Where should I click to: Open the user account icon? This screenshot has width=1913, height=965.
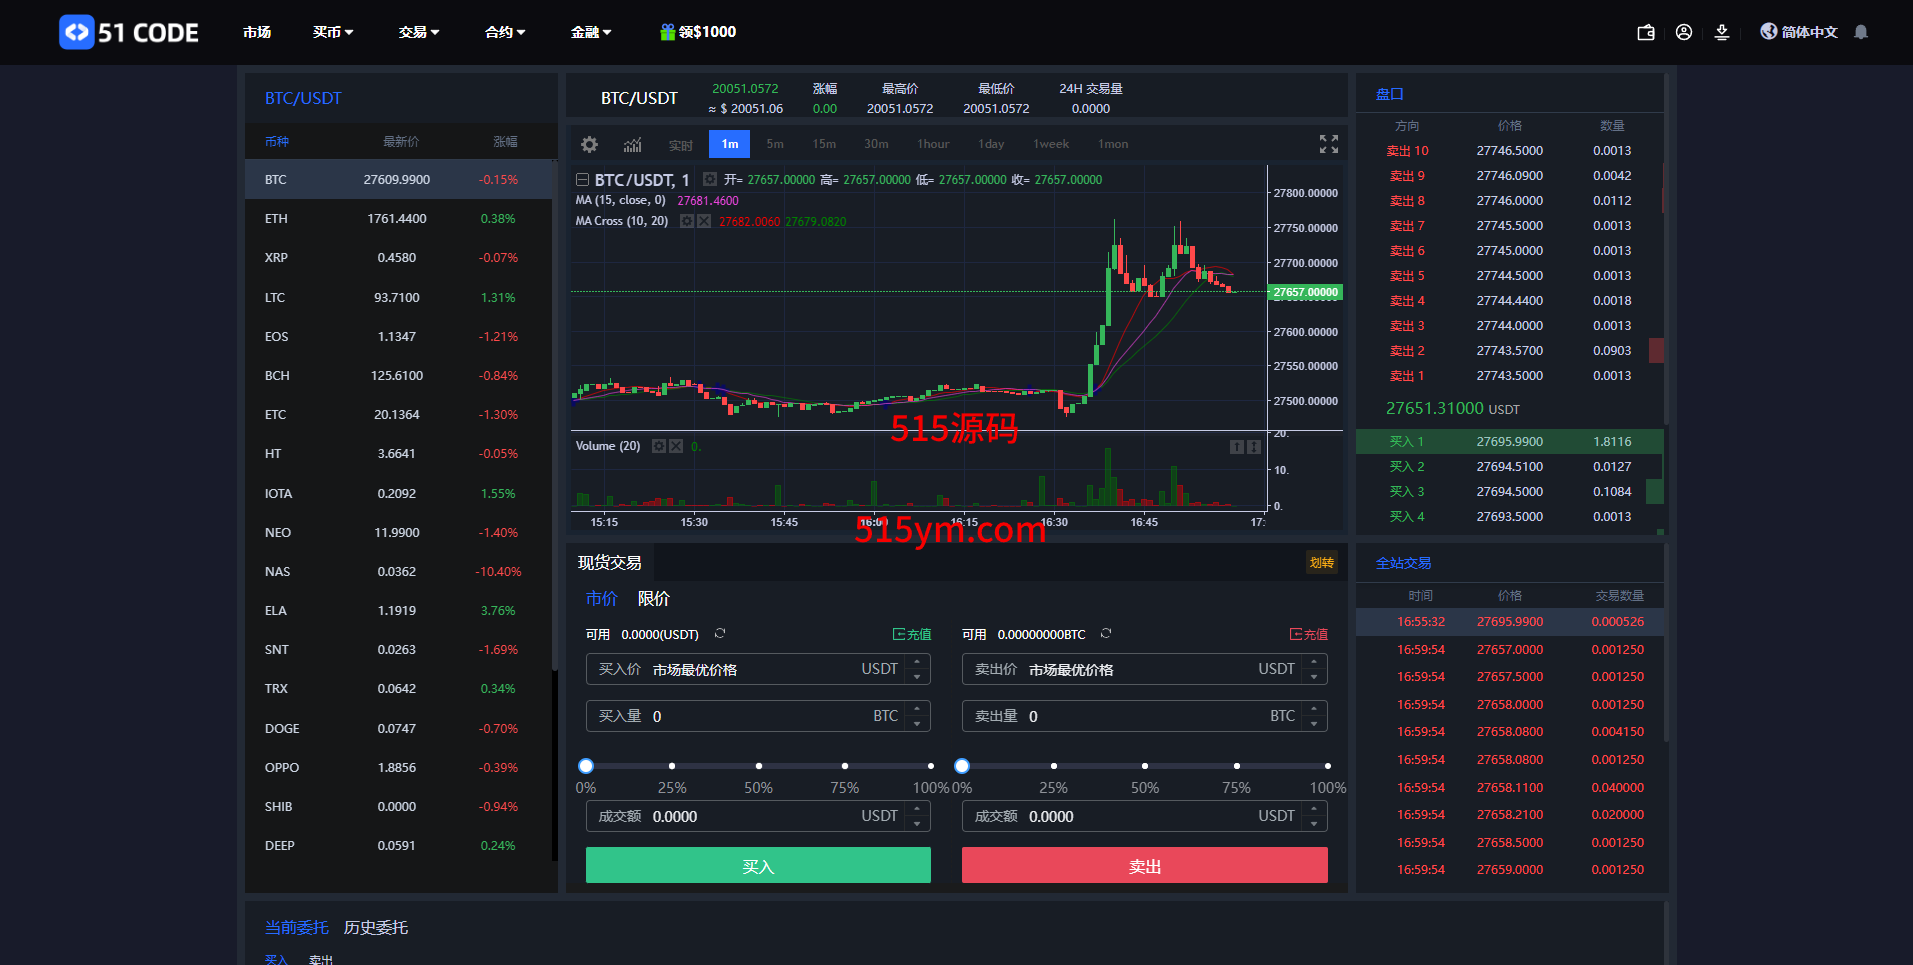pyautogui.click(x=1684, y=32)
